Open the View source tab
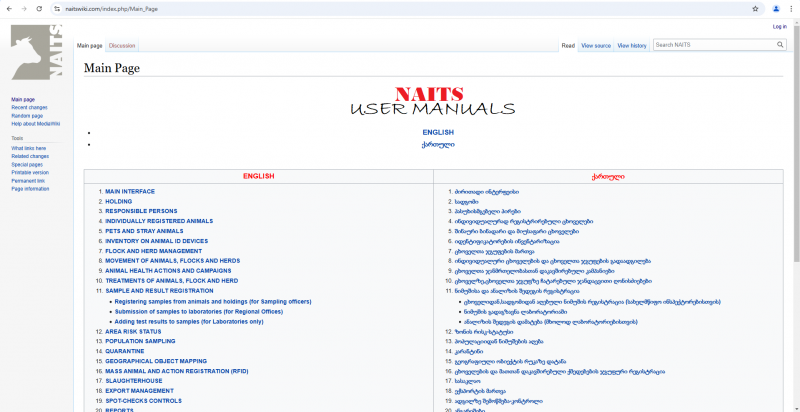Viewport: 800px width, 412px height. (x=596, y=46)
